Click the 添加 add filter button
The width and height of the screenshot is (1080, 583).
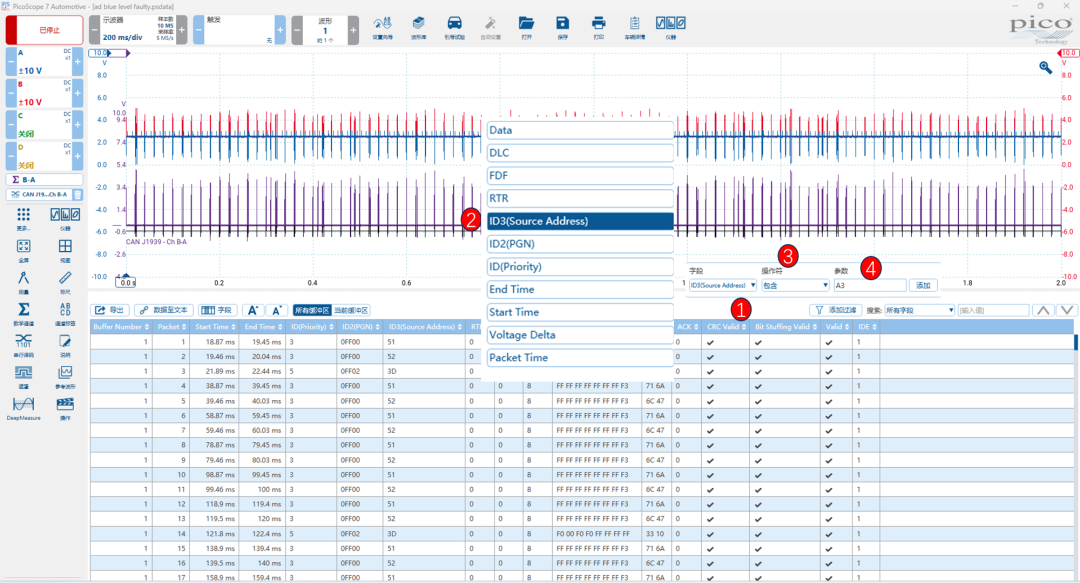(x=923, y=285)
